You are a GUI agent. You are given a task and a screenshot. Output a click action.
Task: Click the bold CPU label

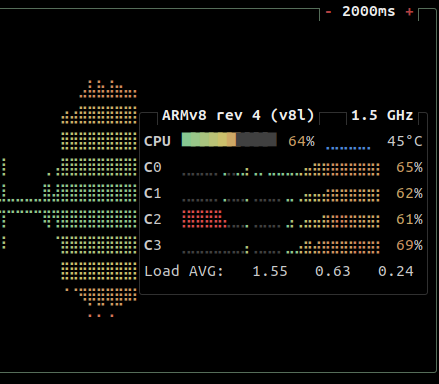[157, 141]
